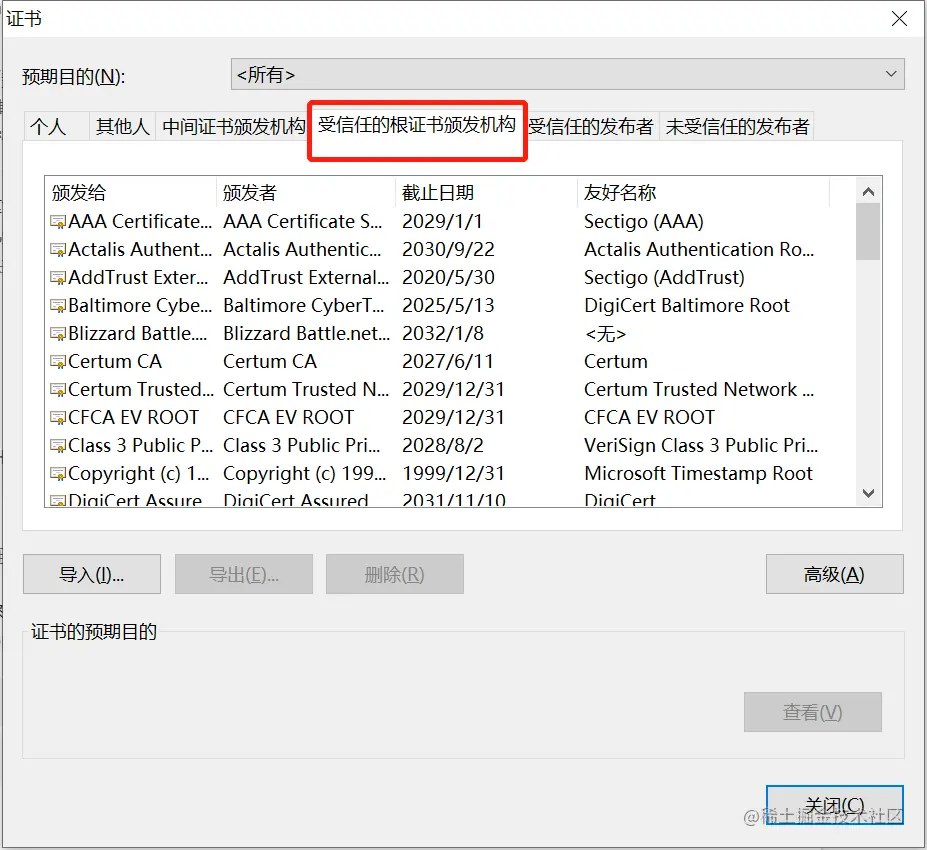The height and width of the screenshot is (850, 927).
Task: Click the 关闭(C) close button
Action: pos(834,804)
